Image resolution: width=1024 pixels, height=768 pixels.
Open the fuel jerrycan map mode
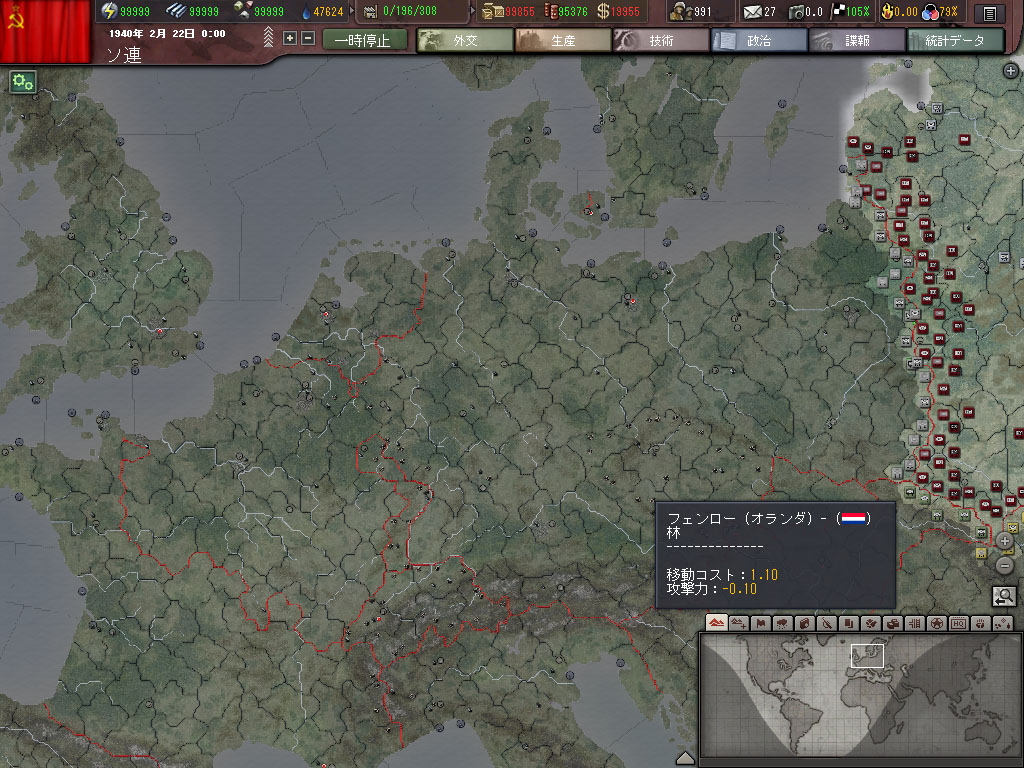[805, 623]
